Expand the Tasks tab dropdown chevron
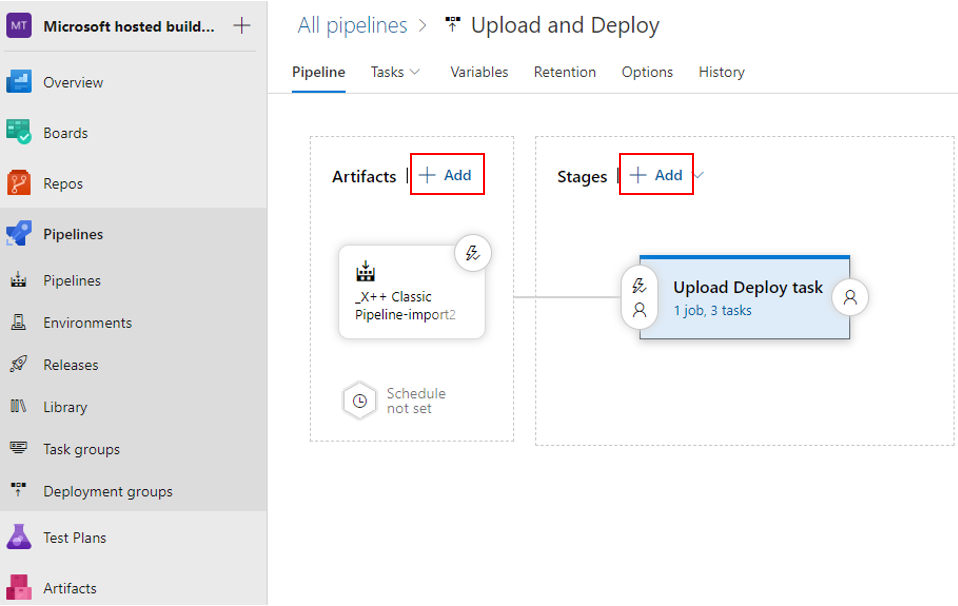 [x=415, y=72]
